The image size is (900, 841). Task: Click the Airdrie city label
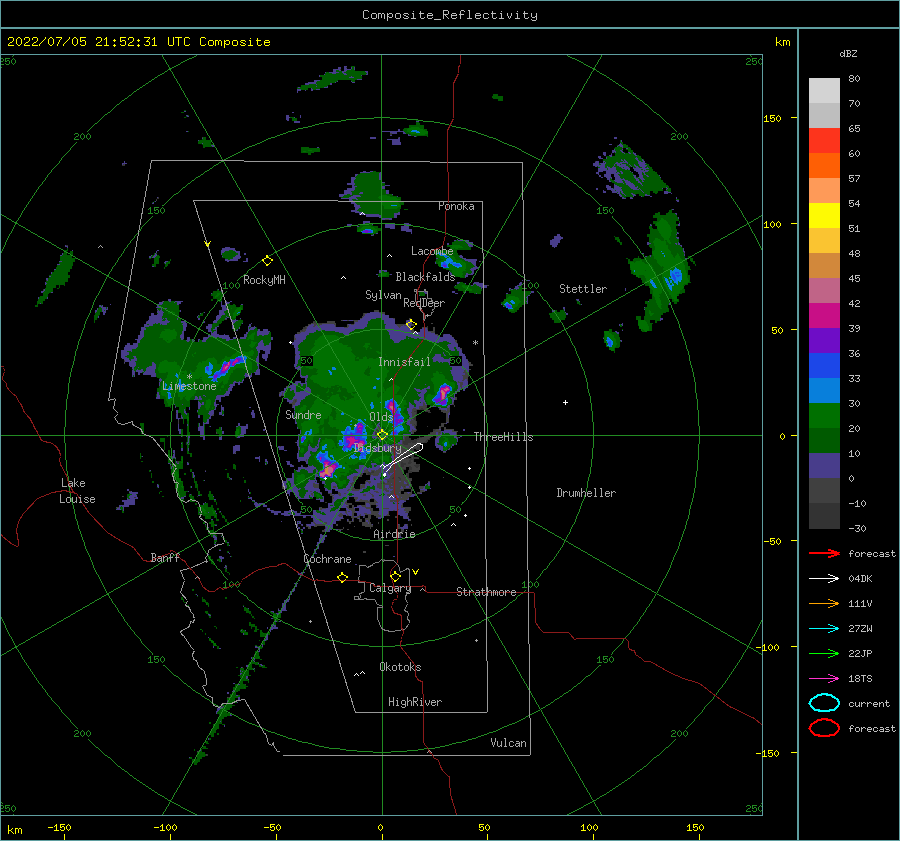(394, 534)
